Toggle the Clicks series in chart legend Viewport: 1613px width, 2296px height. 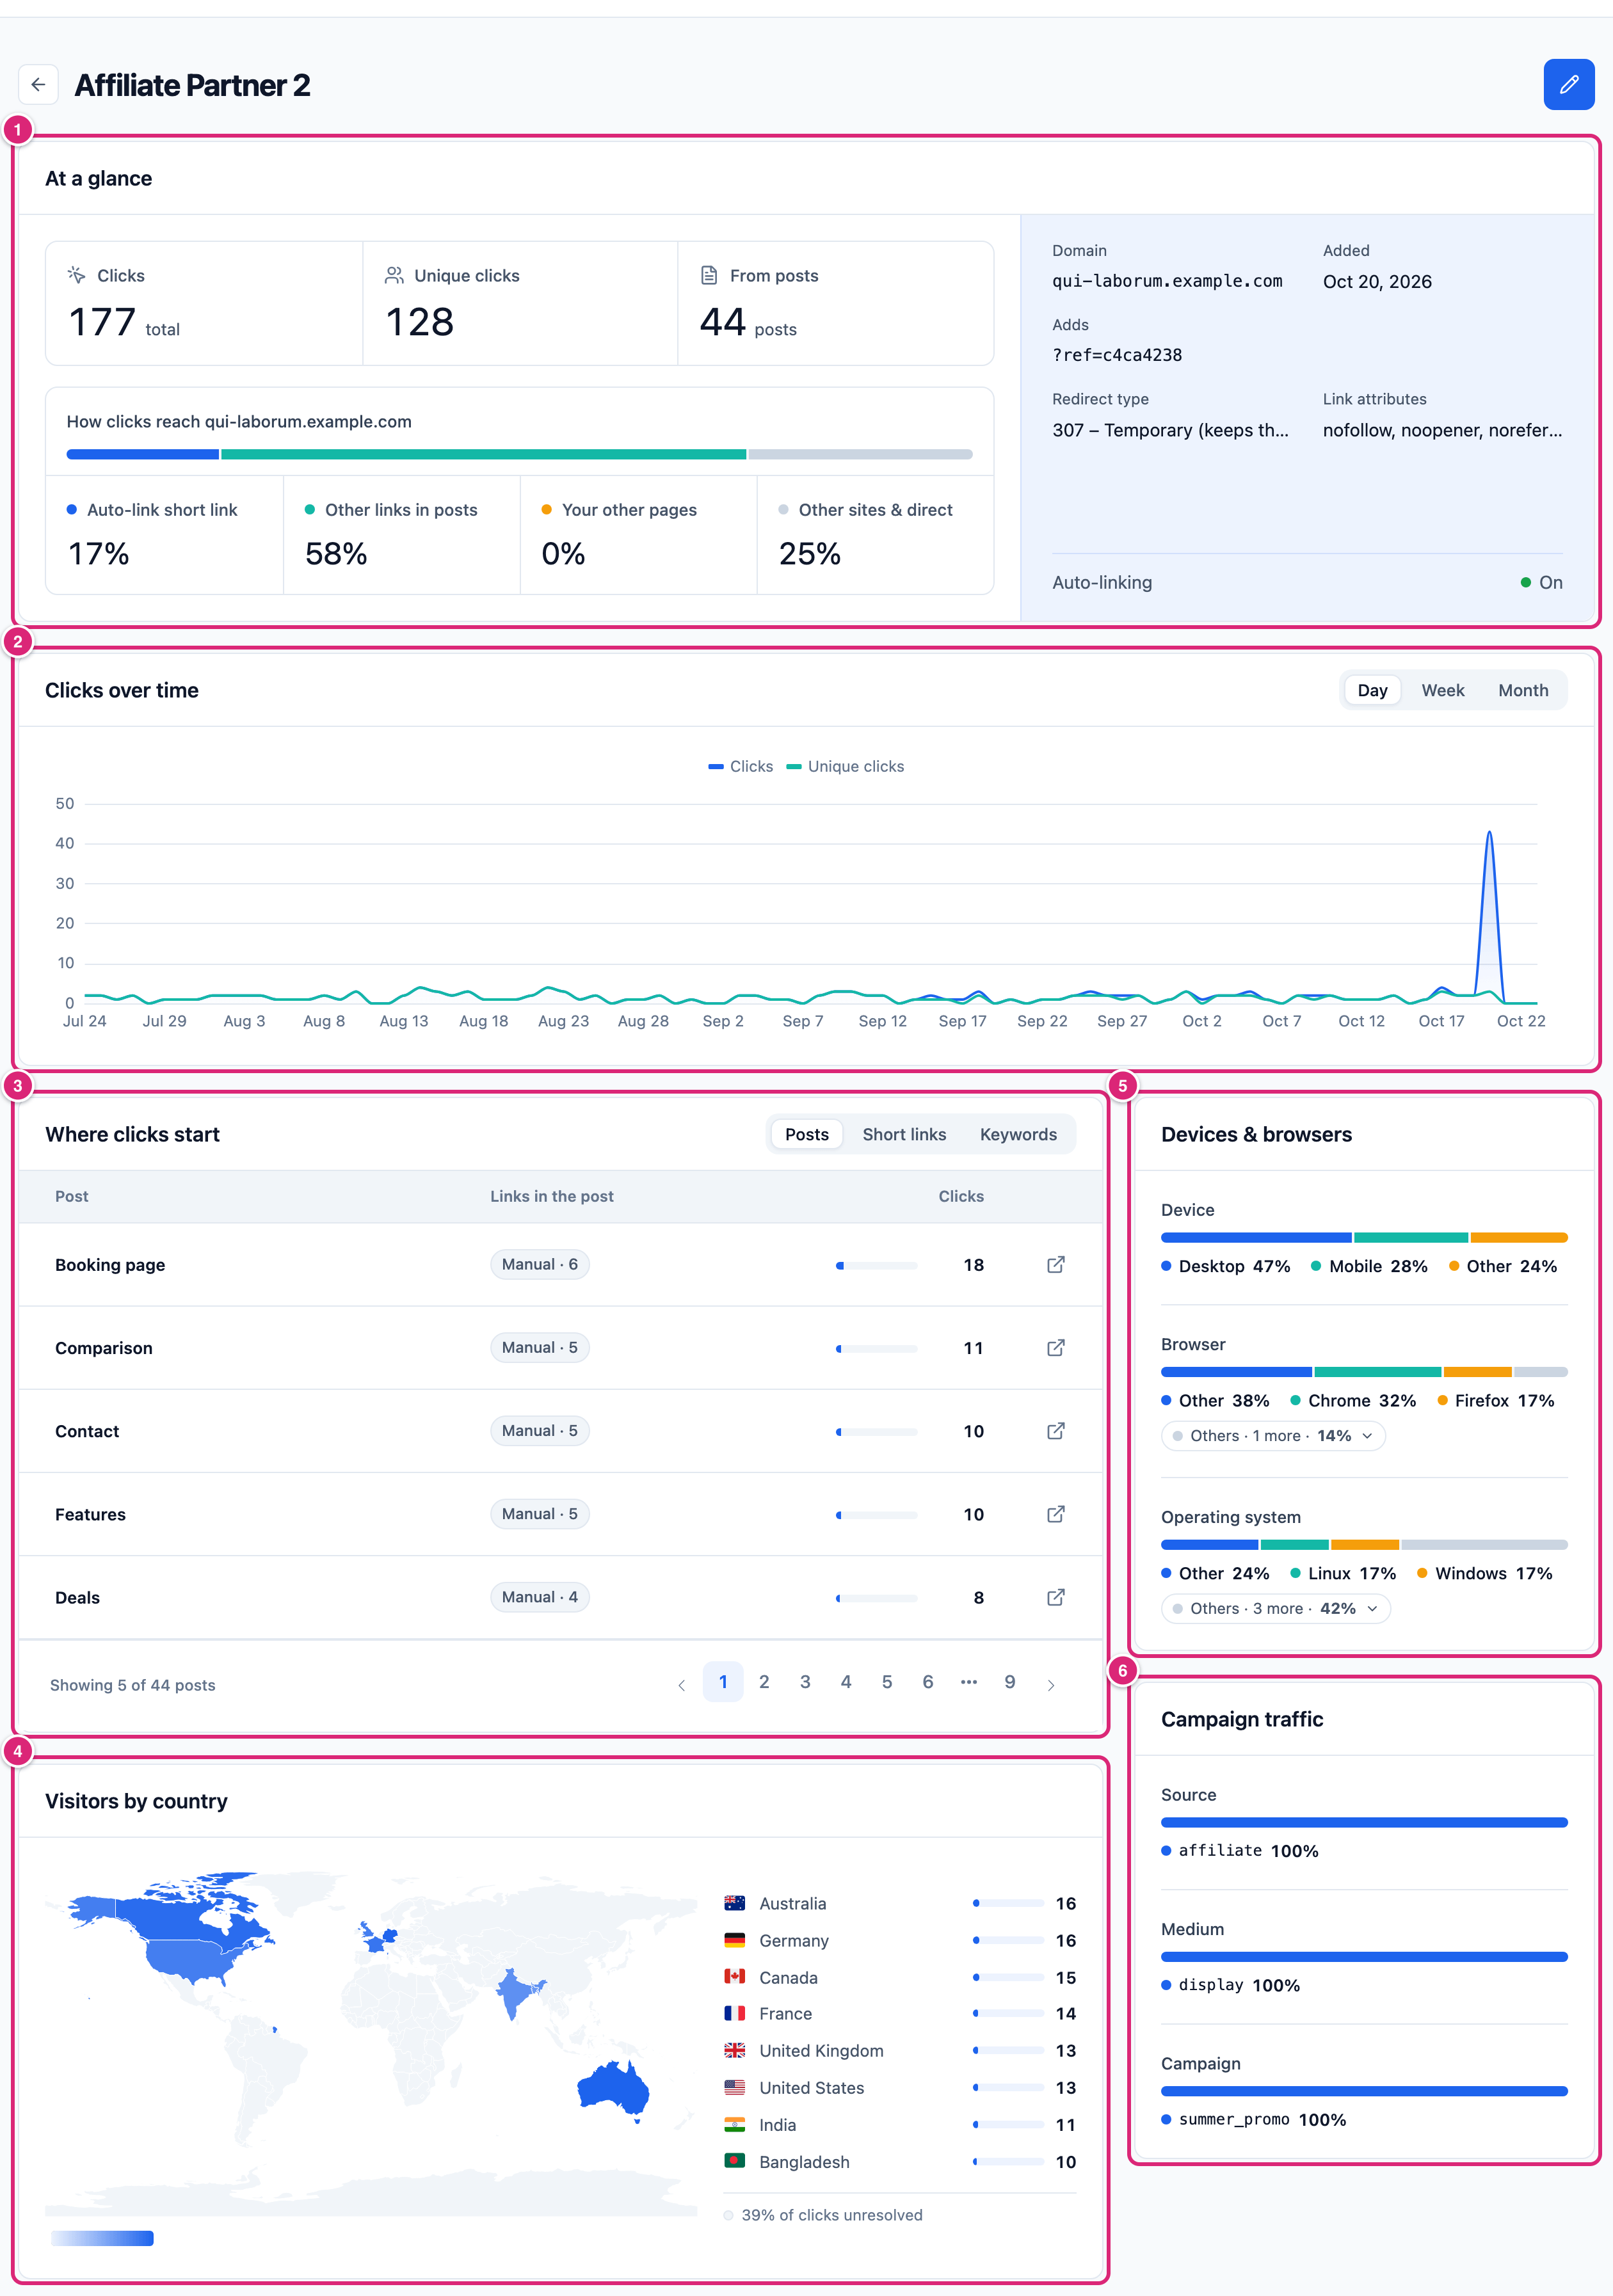pyautogui.click(x=740, y=766)
